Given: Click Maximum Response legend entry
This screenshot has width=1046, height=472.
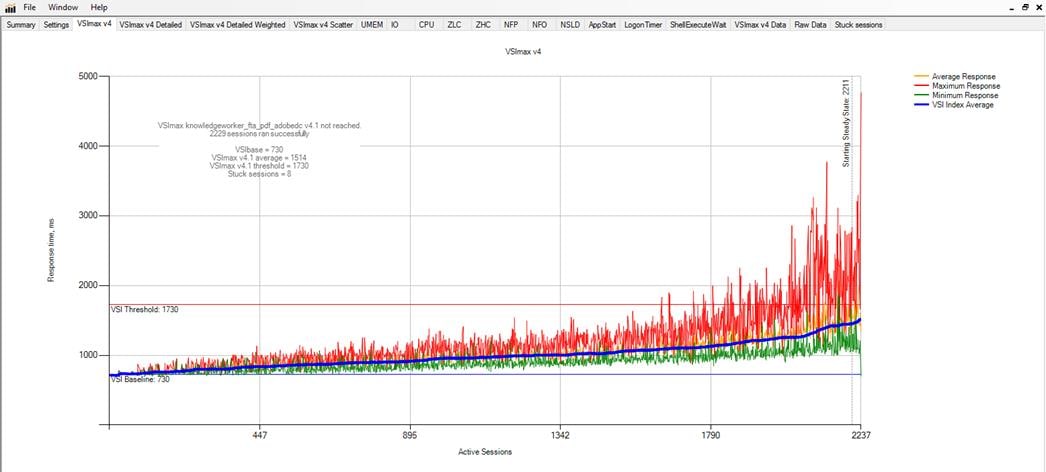Looking at the screenshot, I should pyautogui.click(x=957, y=86).
